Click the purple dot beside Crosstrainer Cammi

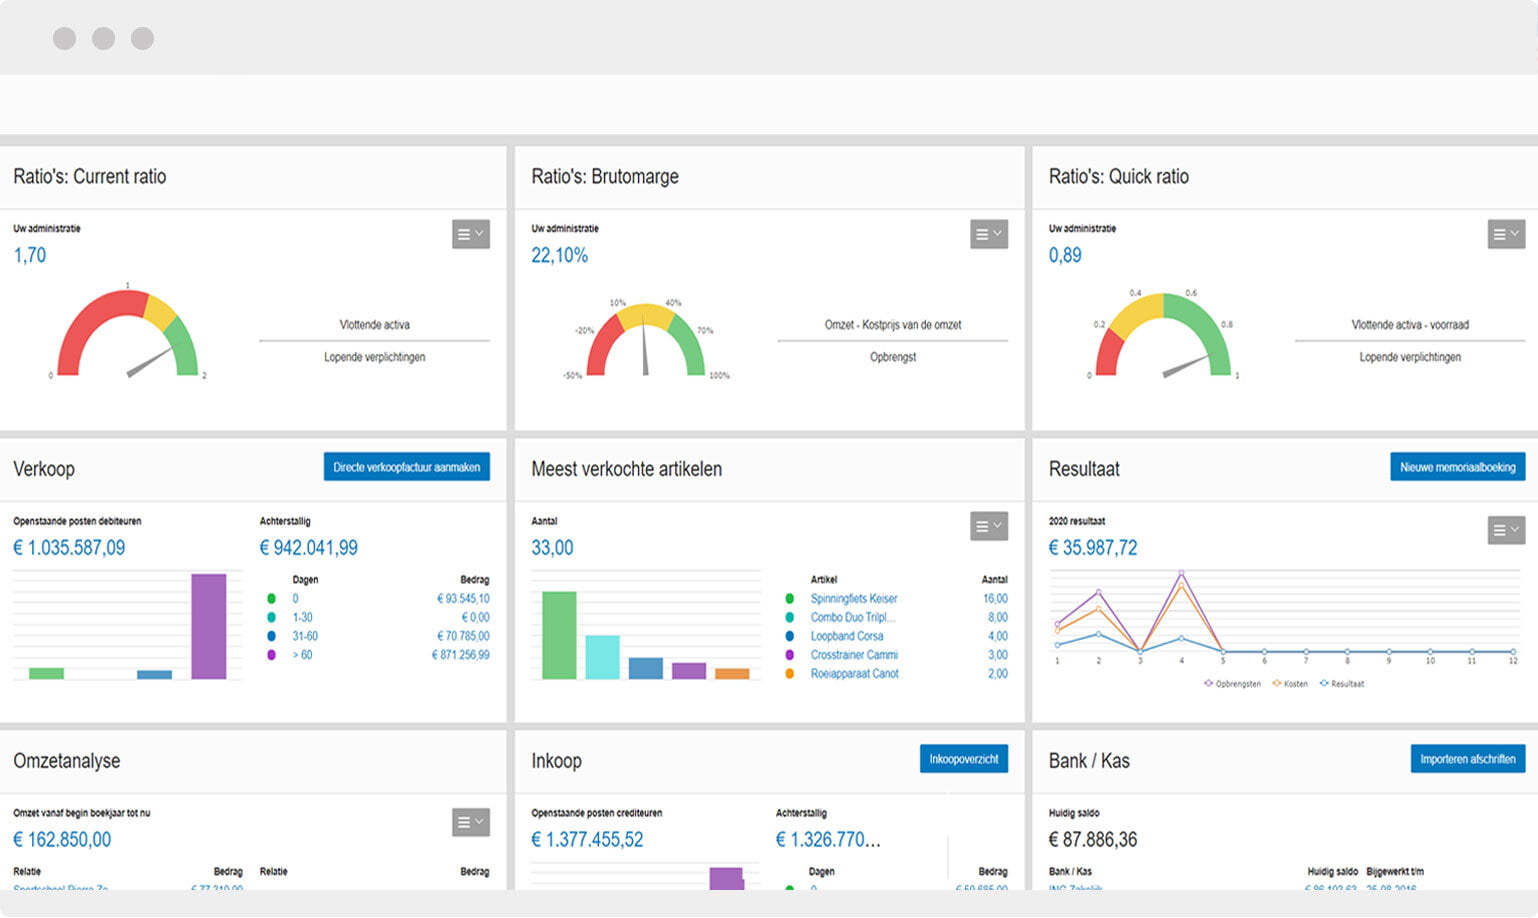tap(790, 655)
